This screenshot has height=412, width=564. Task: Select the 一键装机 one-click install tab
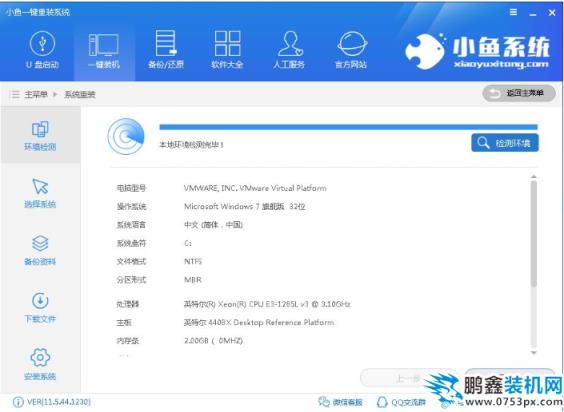[x=104, y=50]
